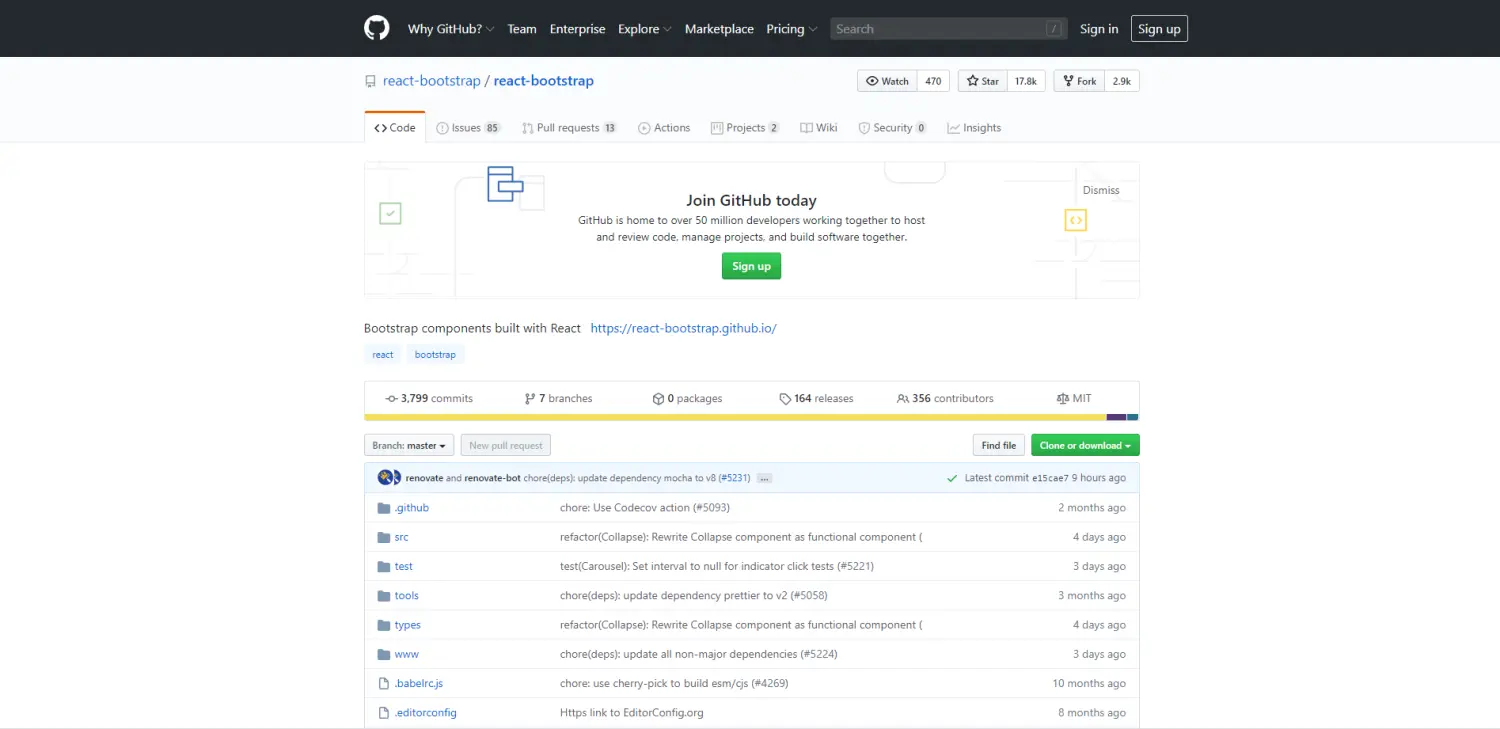Click the tools folder icon
This screenshot has height=729, width=1500.
[x=383, y=596]
